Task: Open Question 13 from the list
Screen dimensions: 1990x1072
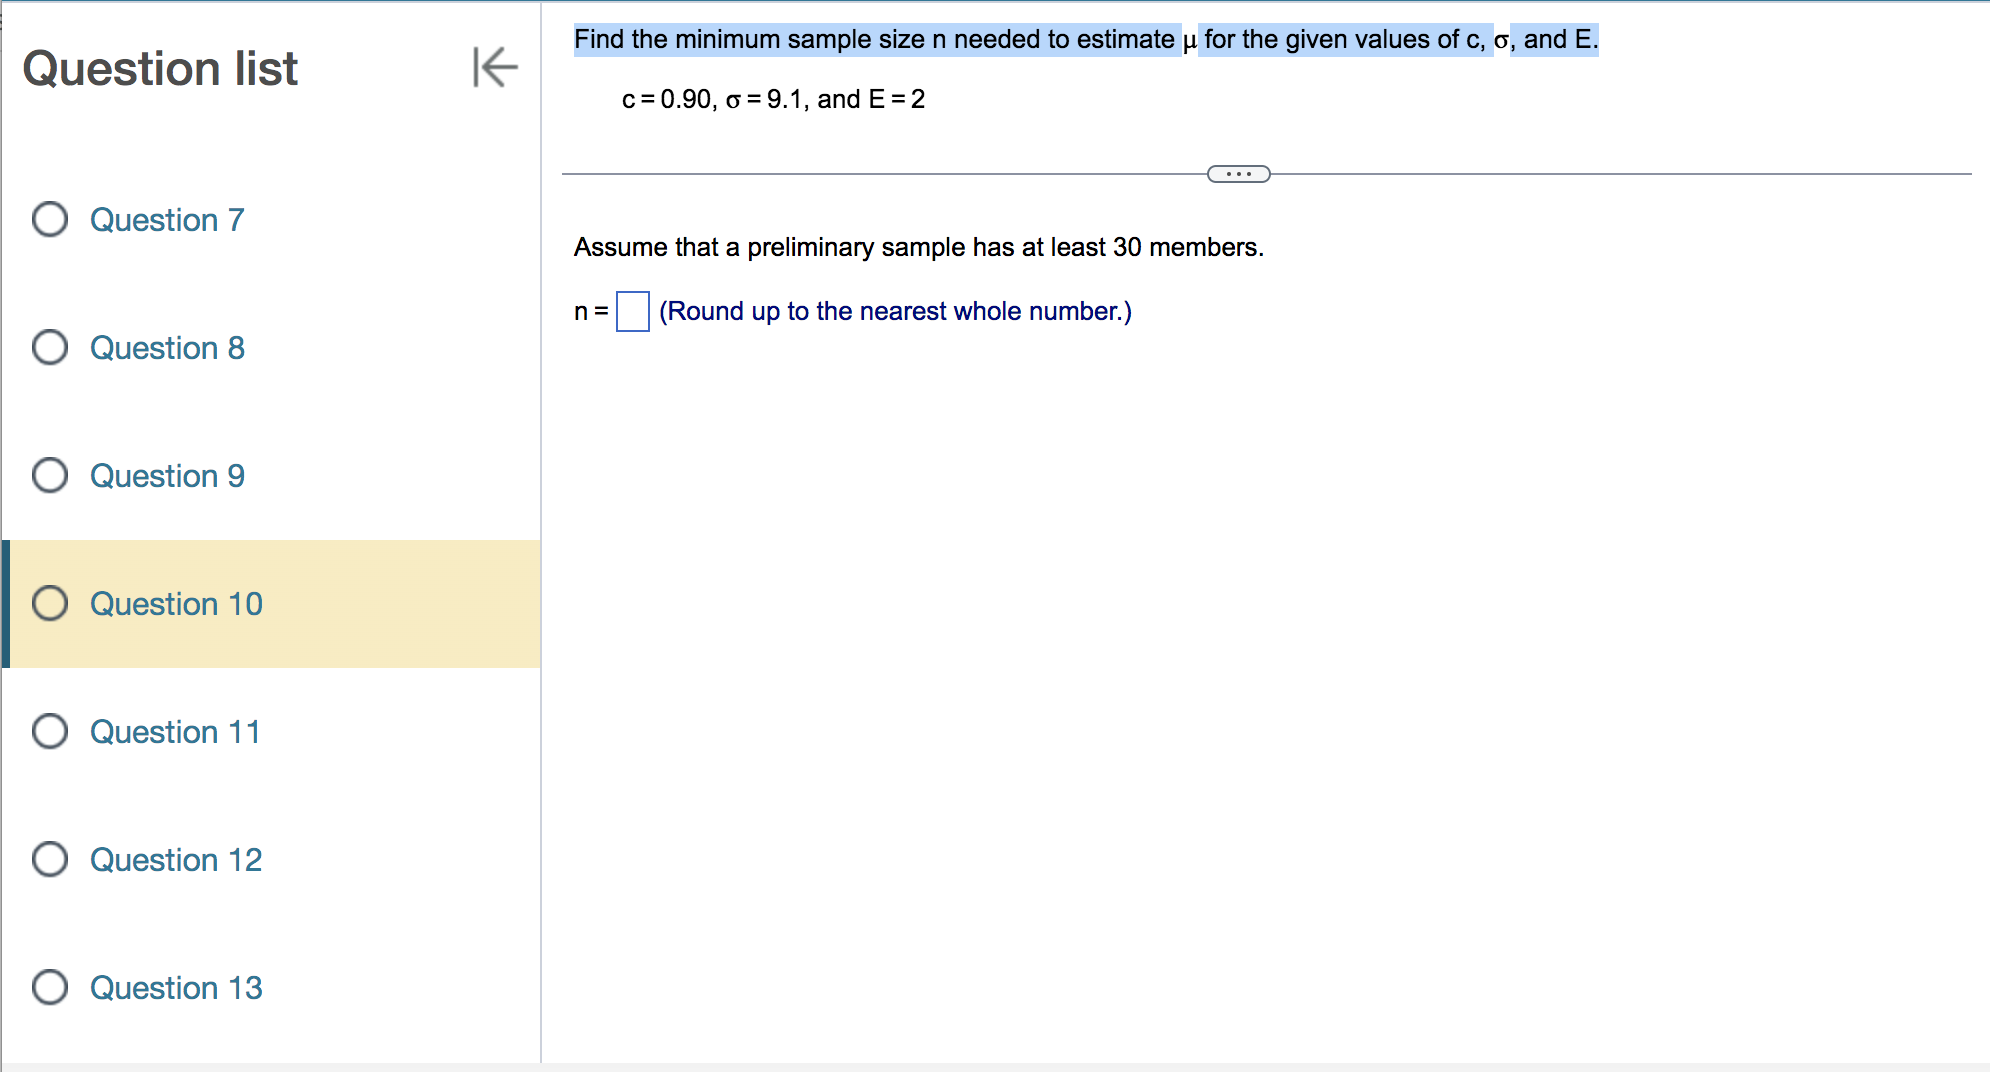Action: coord(176,988)
